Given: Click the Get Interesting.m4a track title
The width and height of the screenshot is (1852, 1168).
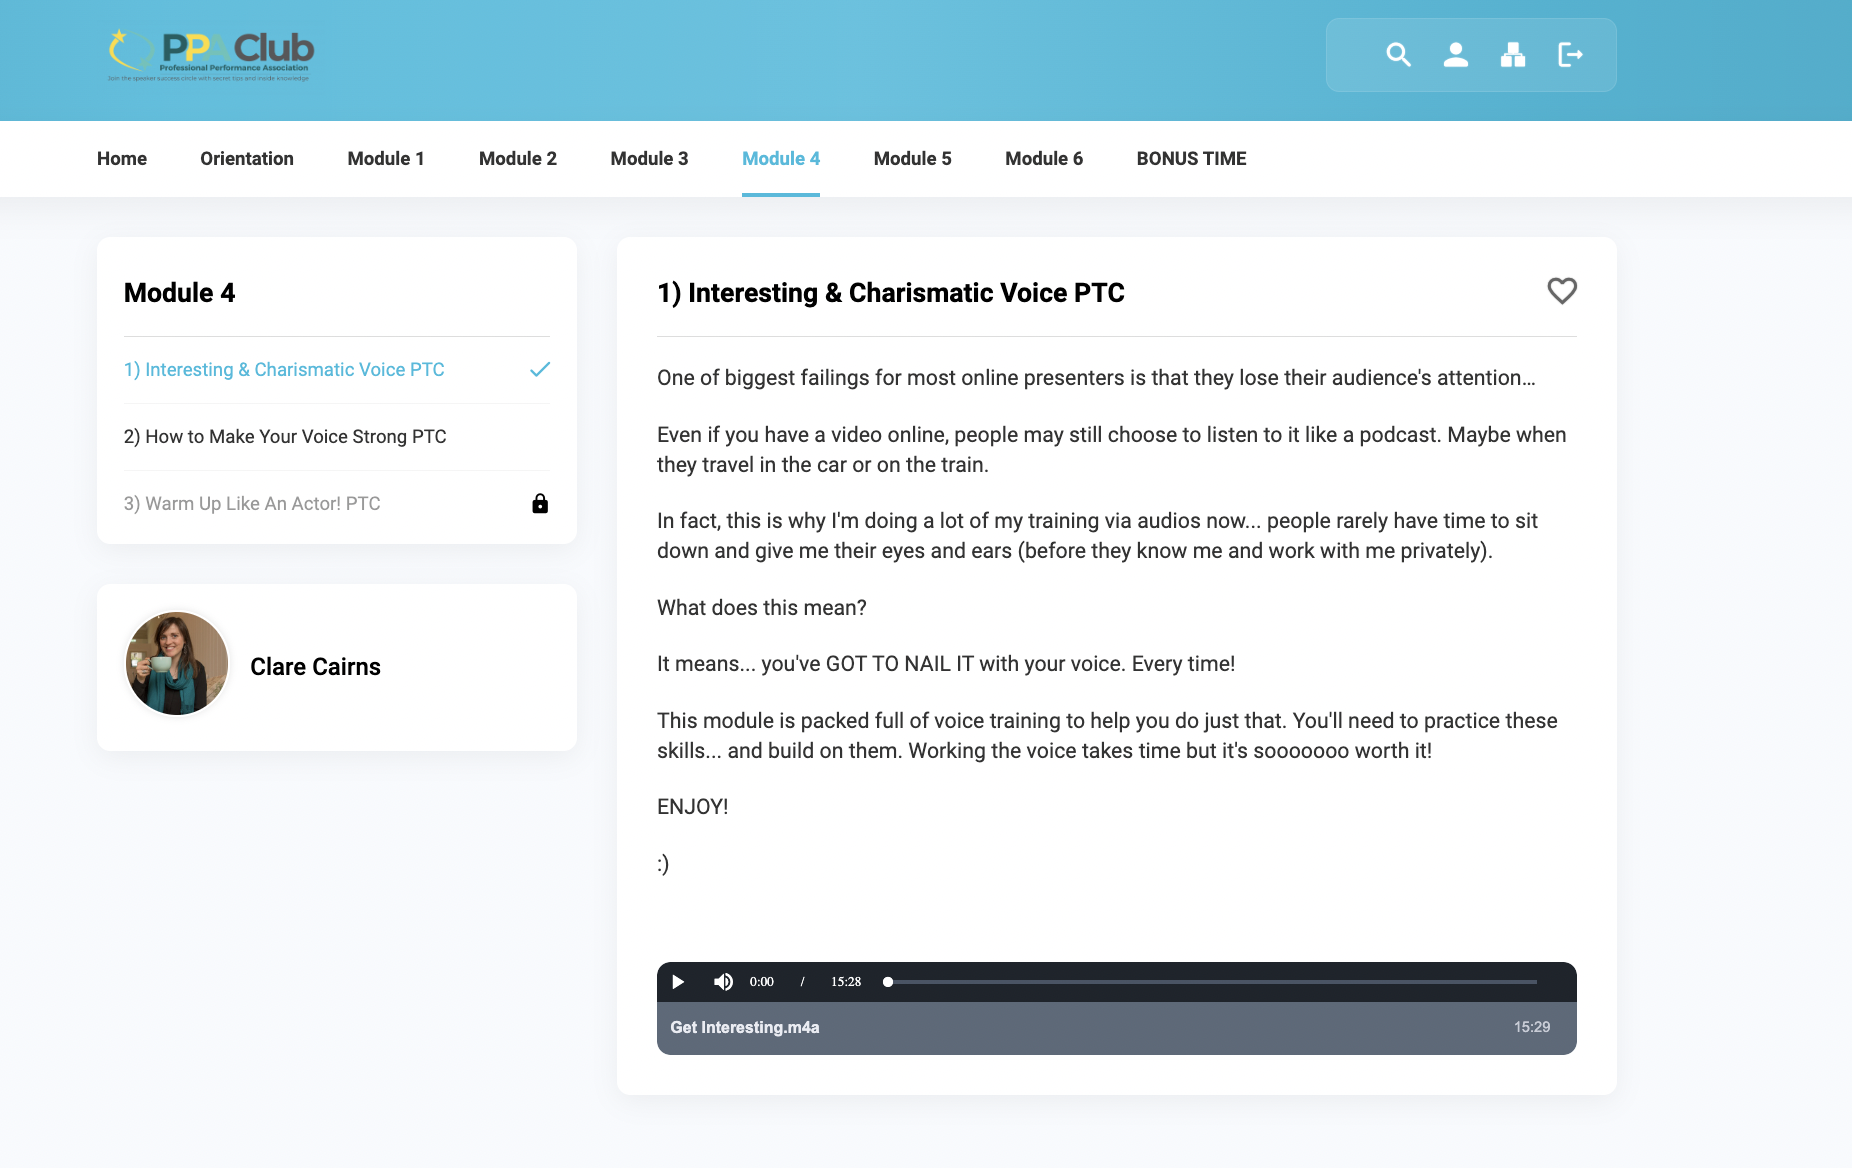Looking at the screenshot, I should click(x=745, y=1028).
